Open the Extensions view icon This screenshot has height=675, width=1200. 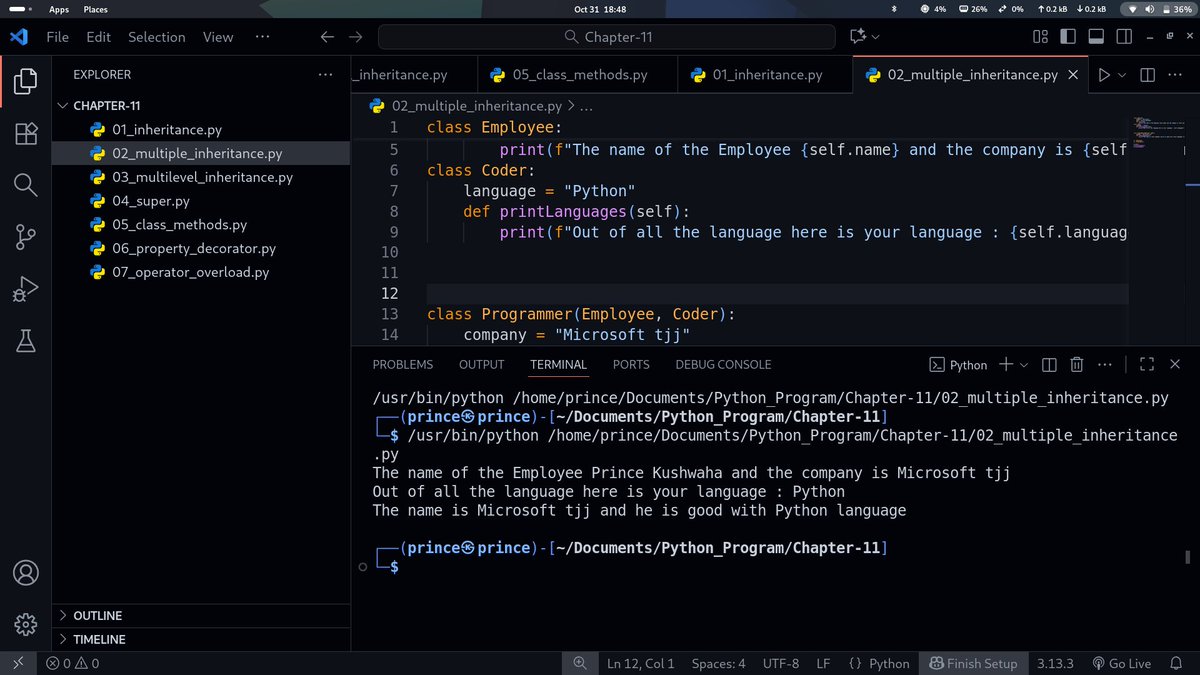[x=25, y=133]
